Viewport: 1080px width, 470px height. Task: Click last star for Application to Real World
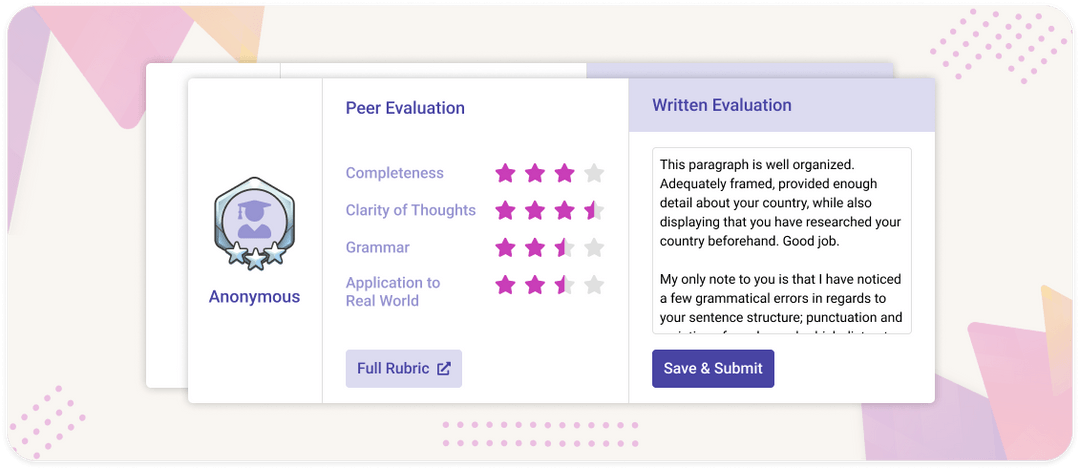594,285
